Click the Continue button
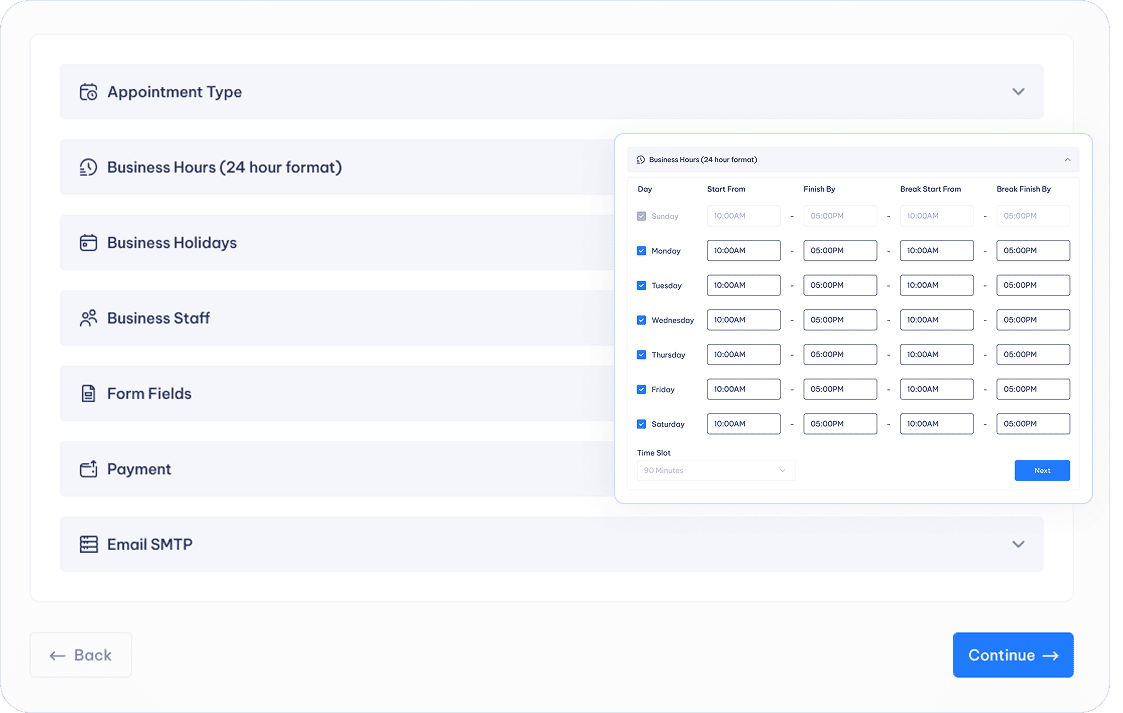Screen dimensions: 1123x713 click(1012, 655)
